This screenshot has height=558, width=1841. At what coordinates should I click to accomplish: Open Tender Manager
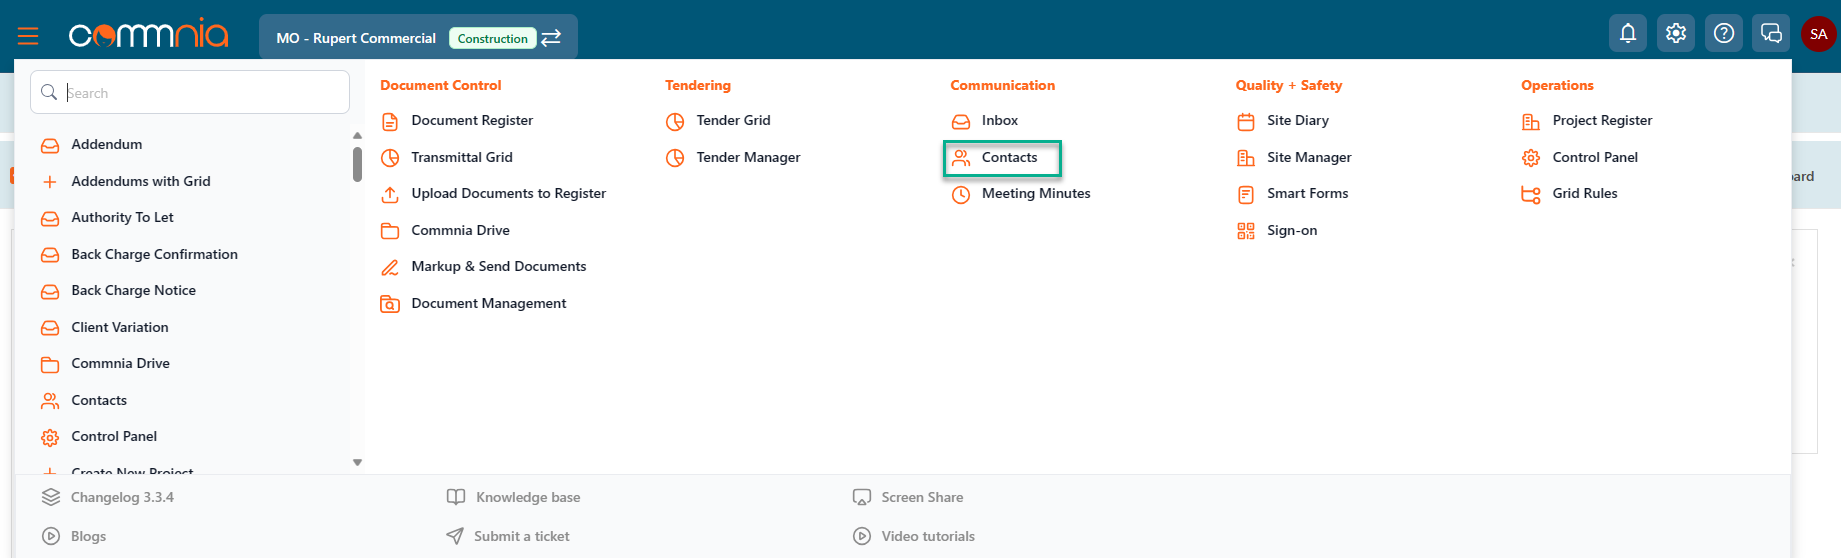pos(748,157)
